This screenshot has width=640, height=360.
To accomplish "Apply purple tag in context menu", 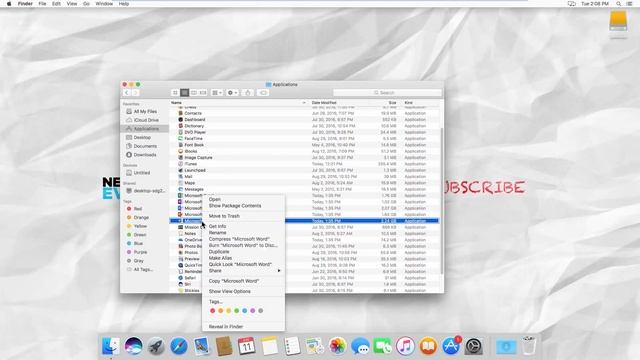I will pos(253,311).
